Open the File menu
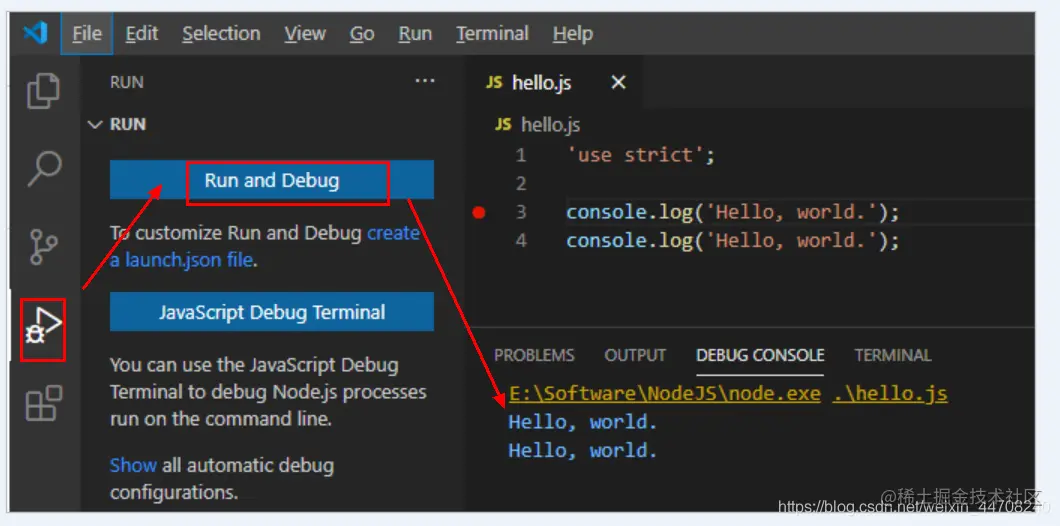The image size is (1060, 526). [x=87, y=33]
